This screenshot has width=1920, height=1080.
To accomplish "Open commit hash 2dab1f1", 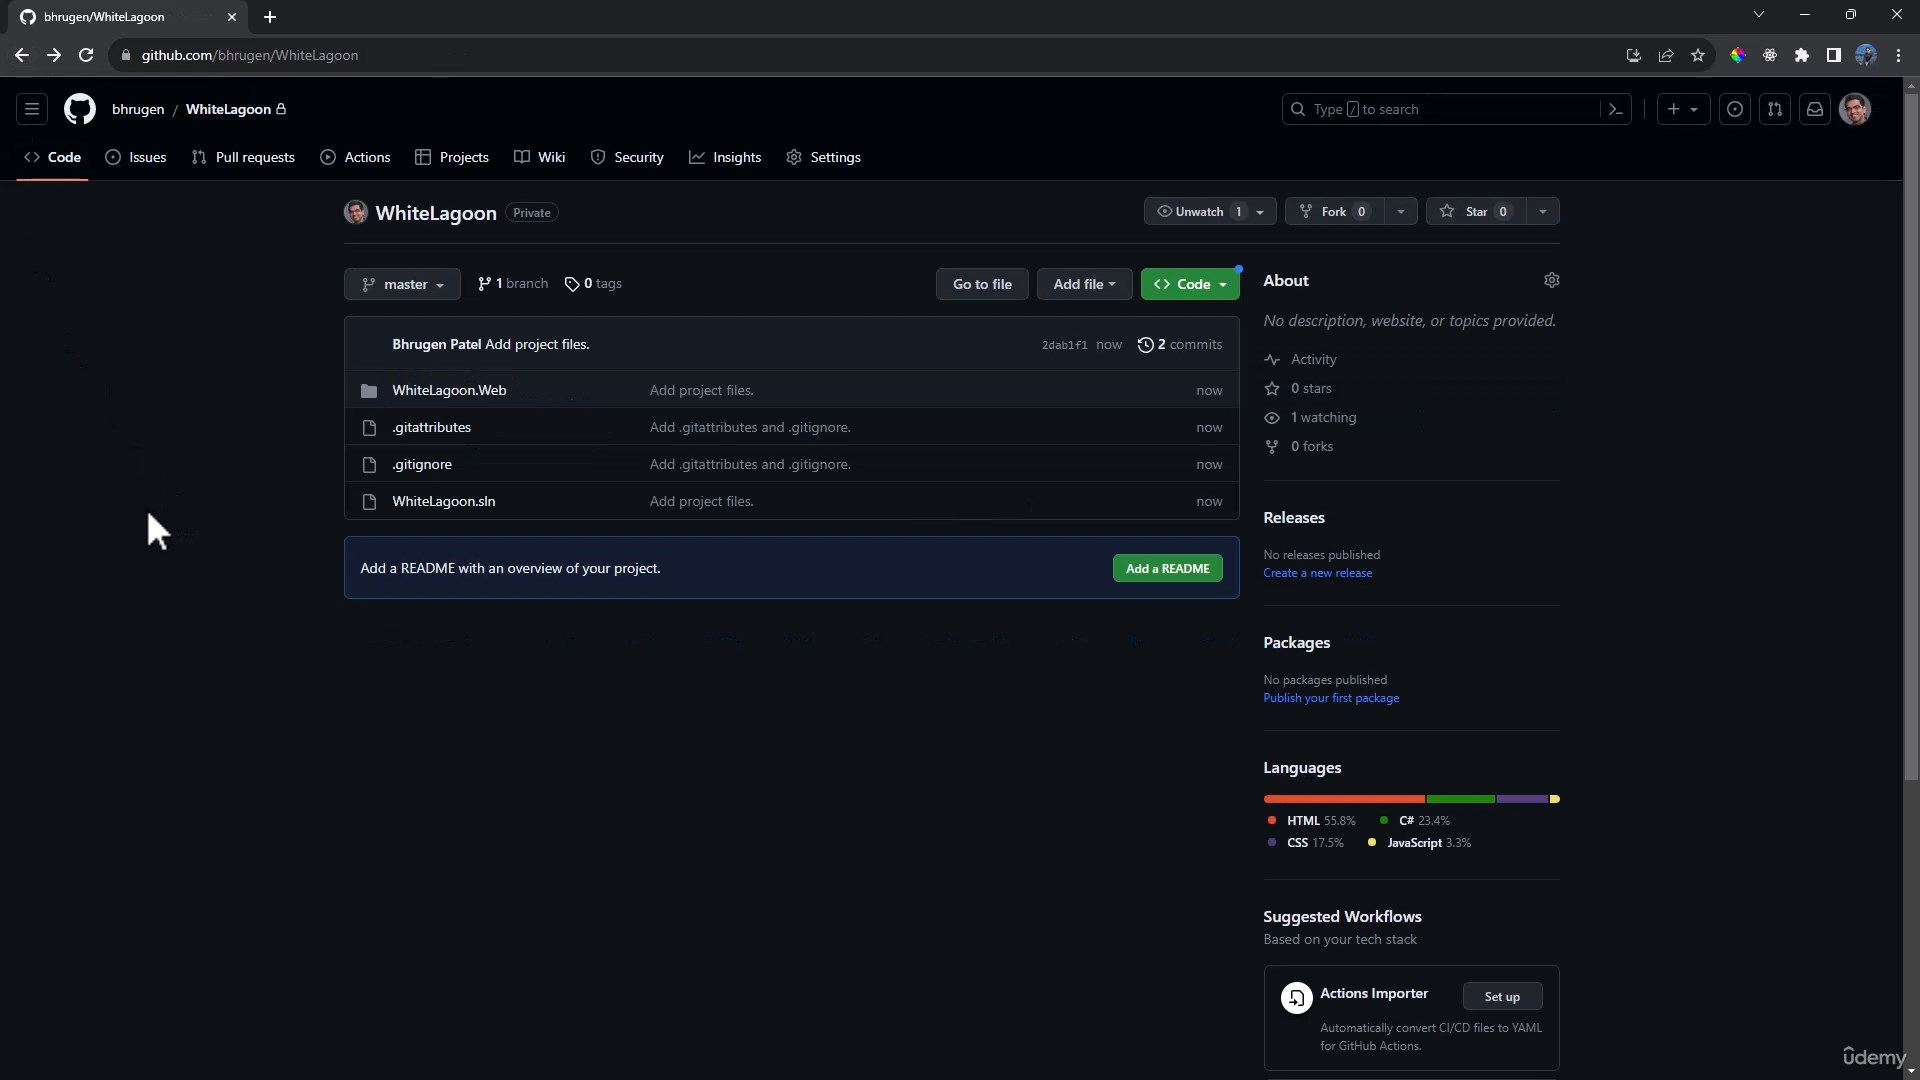I will [1064, 345].
